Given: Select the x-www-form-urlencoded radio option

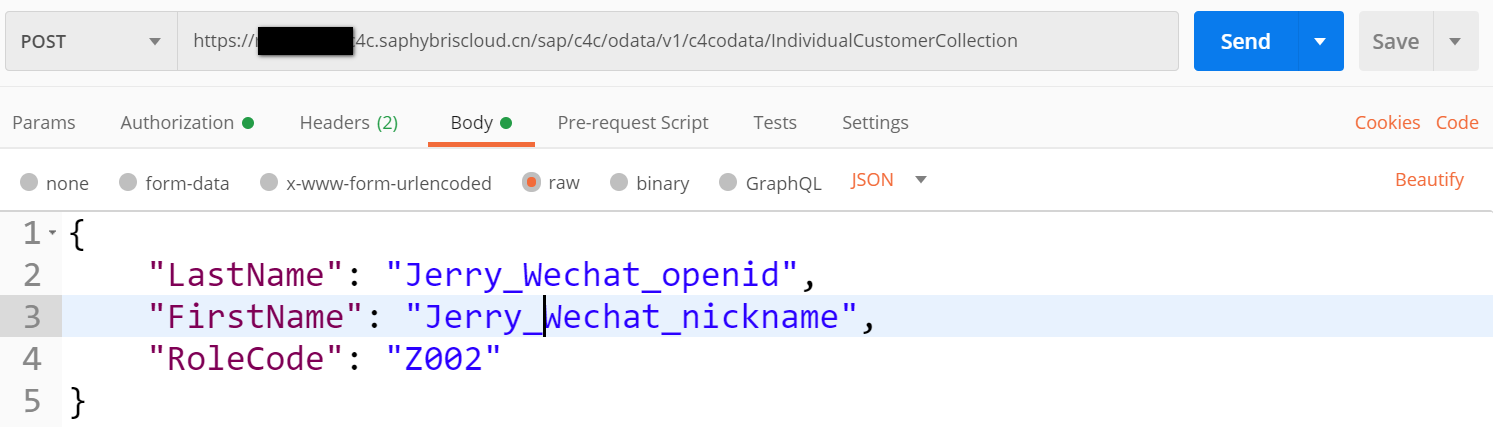Looking at the screenshot, I should (x=268, y=182).
